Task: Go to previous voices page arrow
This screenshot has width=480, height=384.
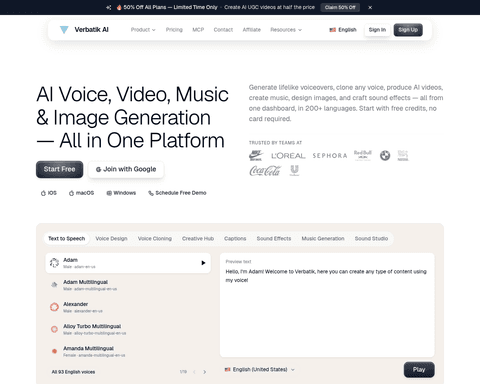Action: click(194, 372)
